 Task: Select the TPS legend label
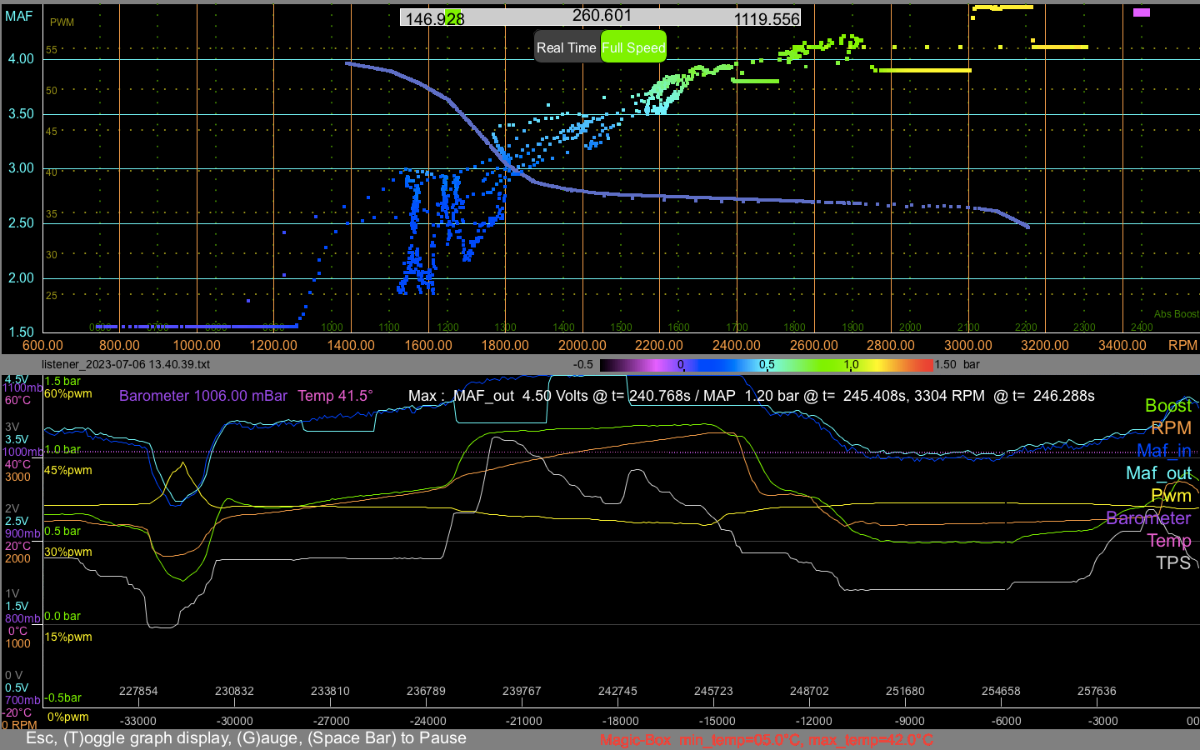coord(1173,563)
